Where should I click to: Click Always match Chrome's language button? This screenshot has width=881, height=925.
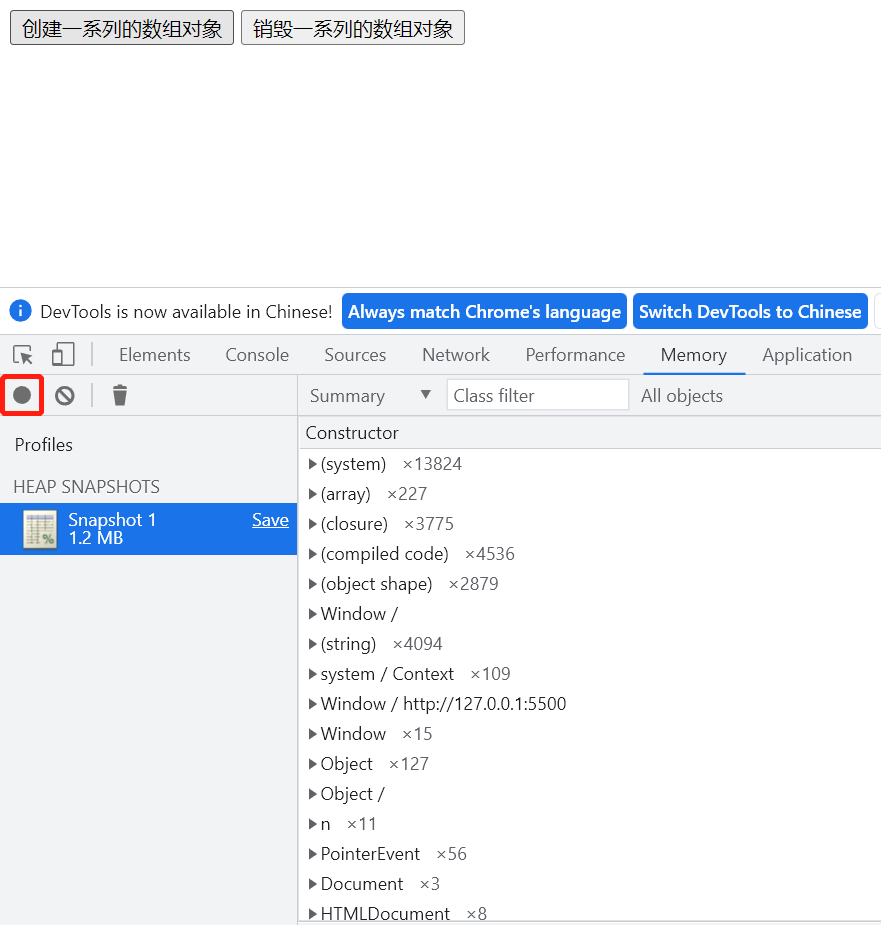pyautogui.click(x=484, y=312)
